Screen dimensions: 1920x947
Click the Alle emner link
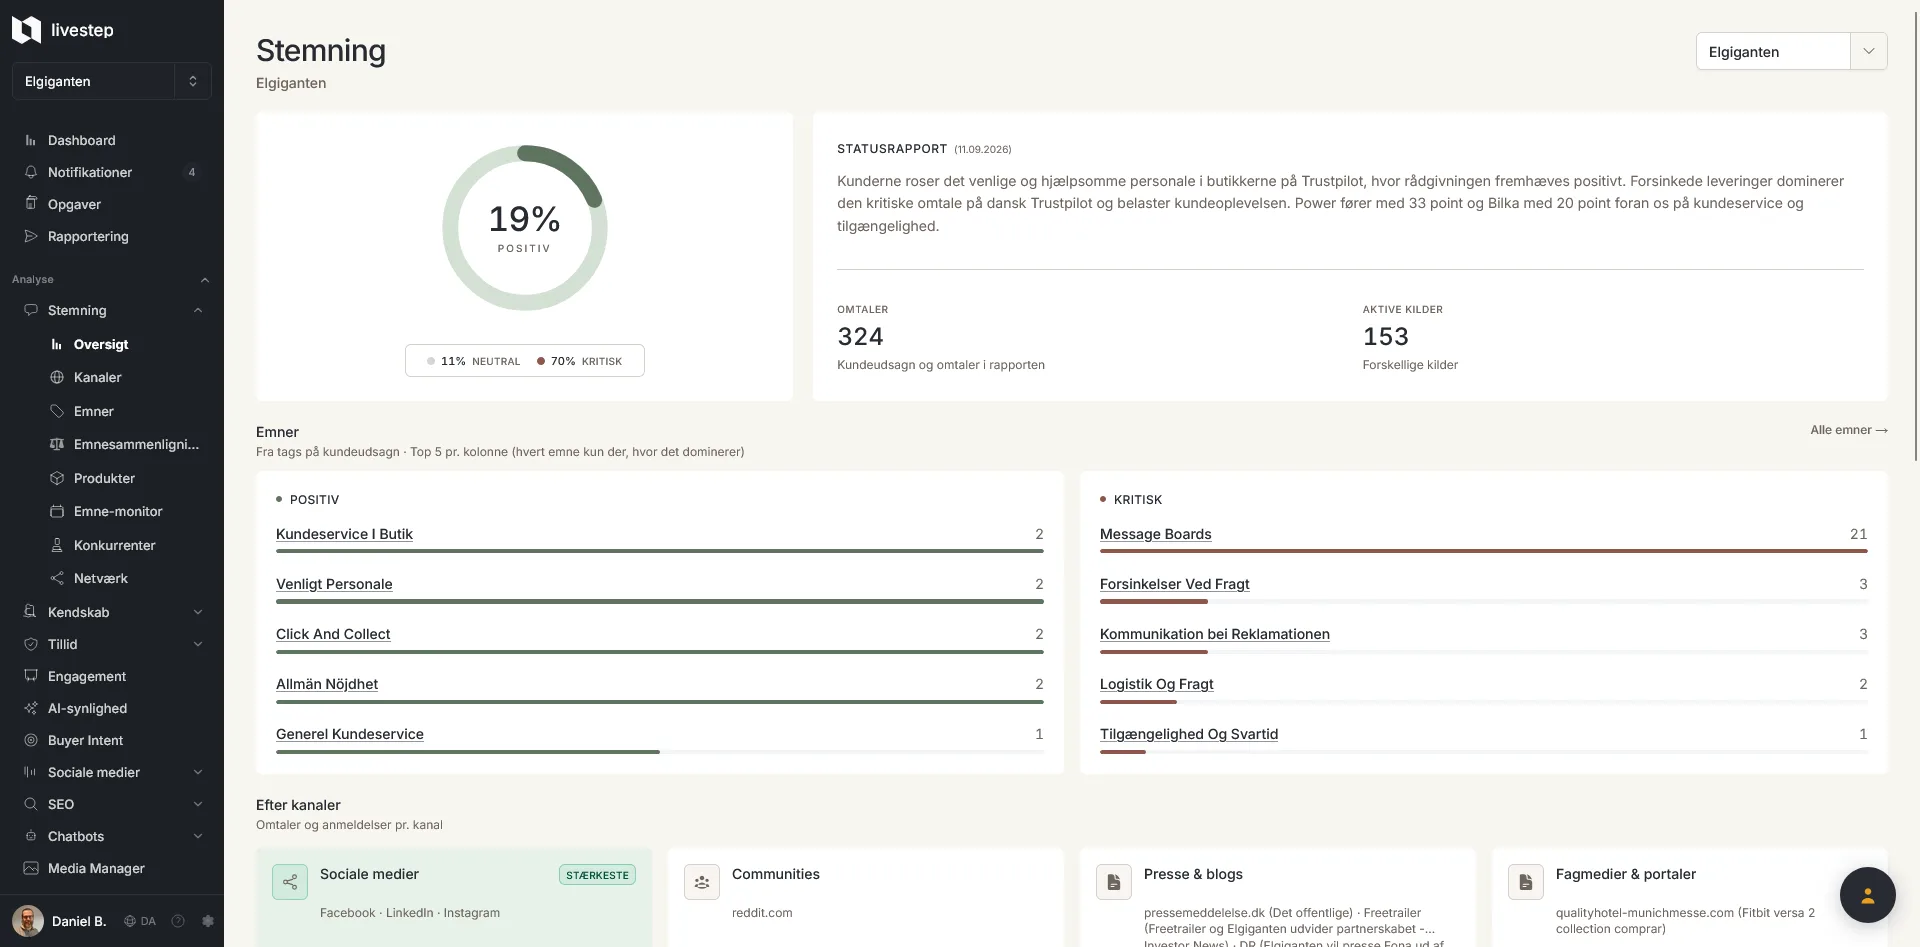click(1848, 430)
